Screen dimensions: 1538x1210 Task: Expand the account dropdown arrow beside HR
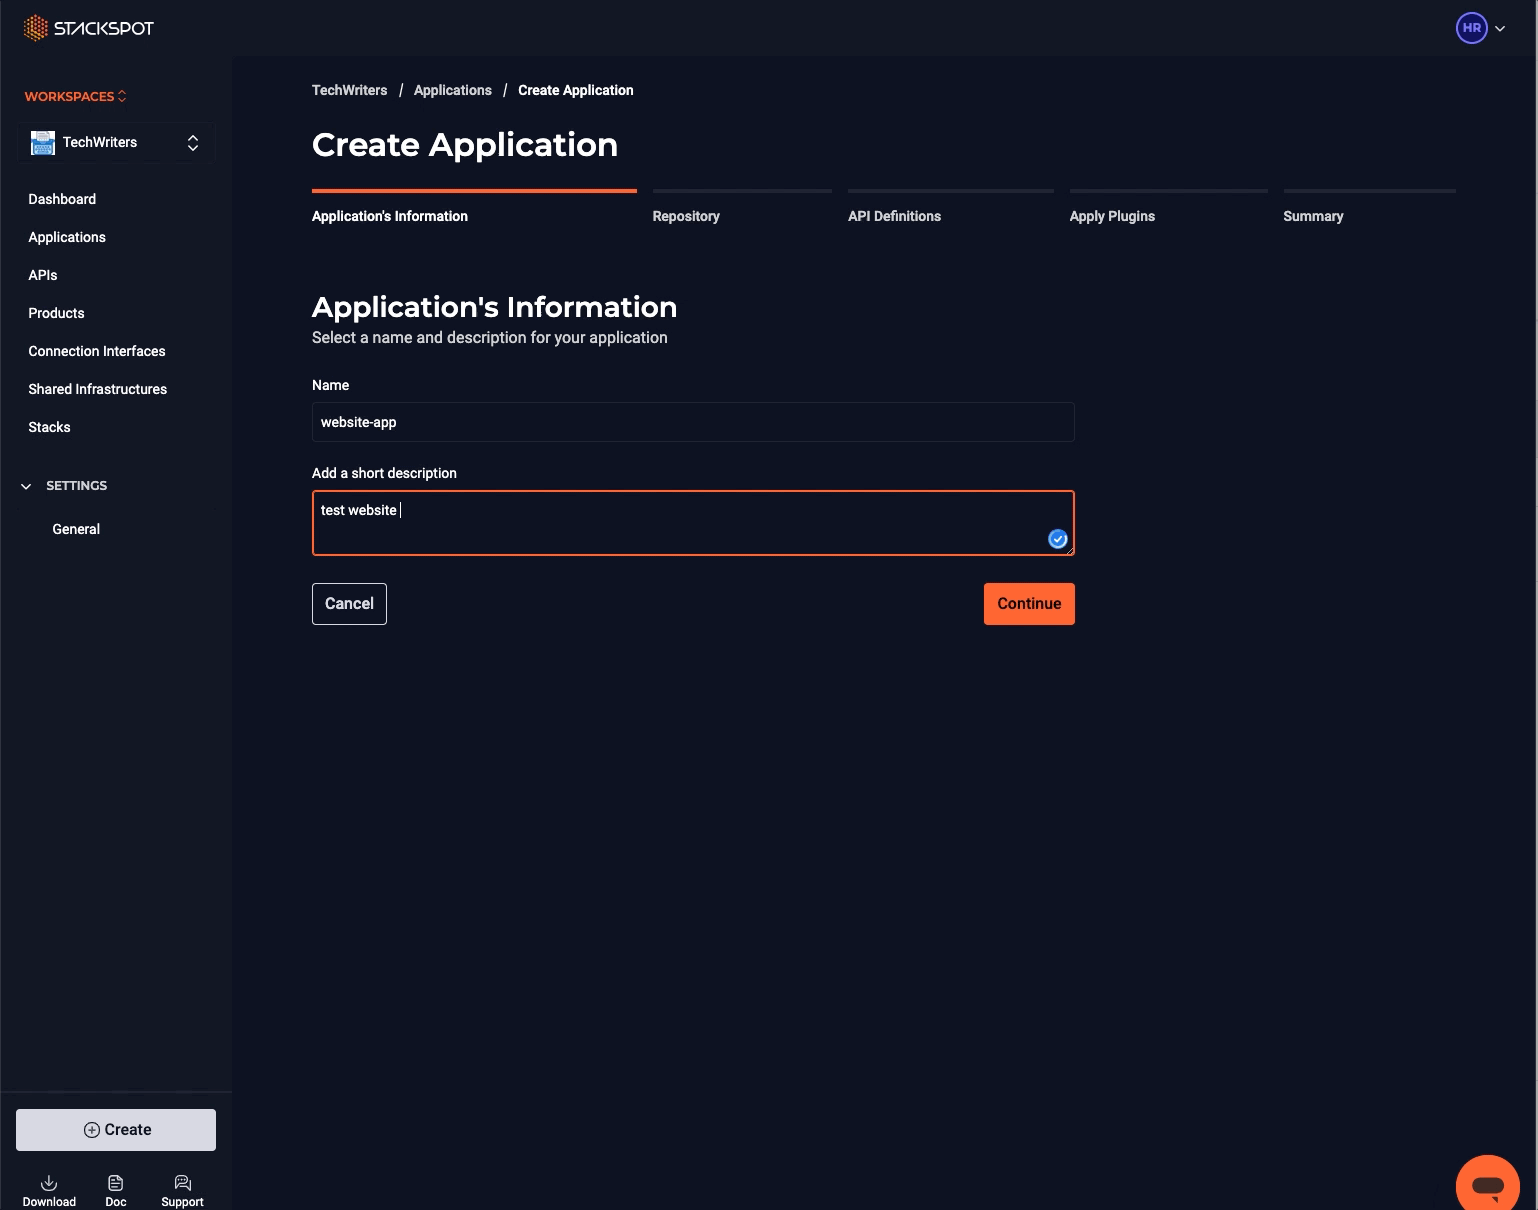1500,29
